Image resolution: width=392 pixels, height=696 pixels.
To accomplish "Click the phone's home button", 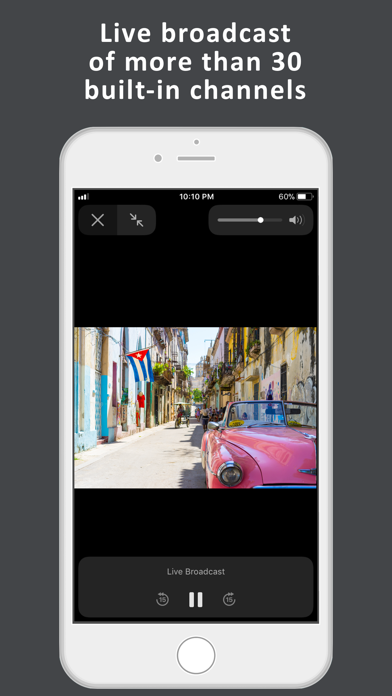I will tap(196, 655).
